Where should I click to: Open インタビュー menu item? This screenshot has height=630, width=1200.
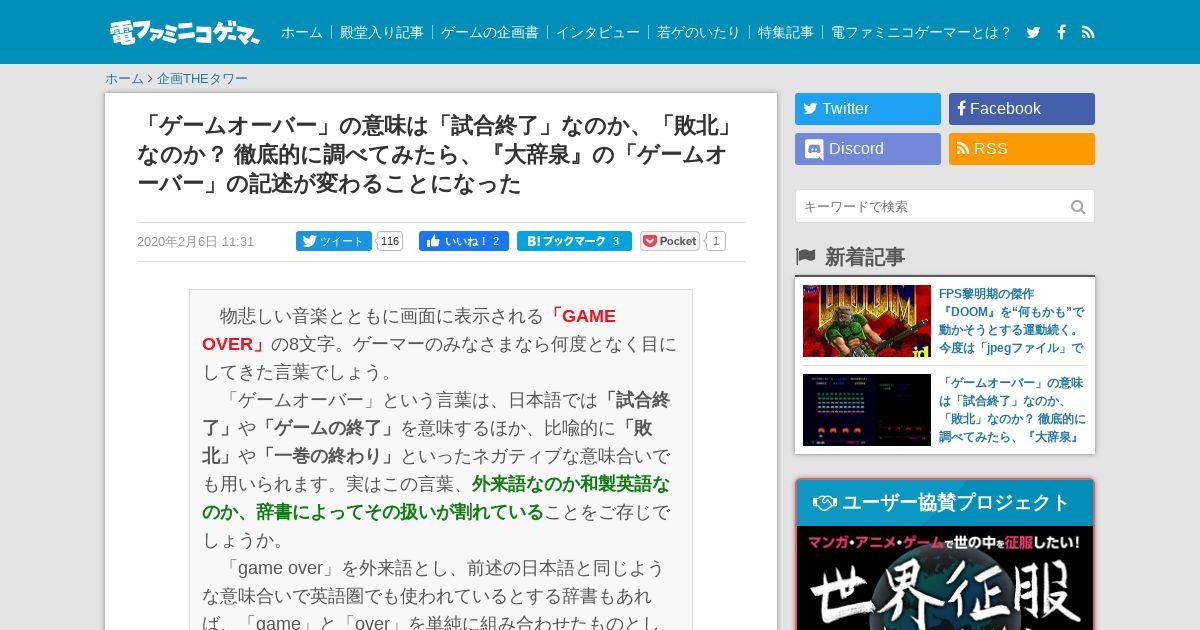[597, 32]
